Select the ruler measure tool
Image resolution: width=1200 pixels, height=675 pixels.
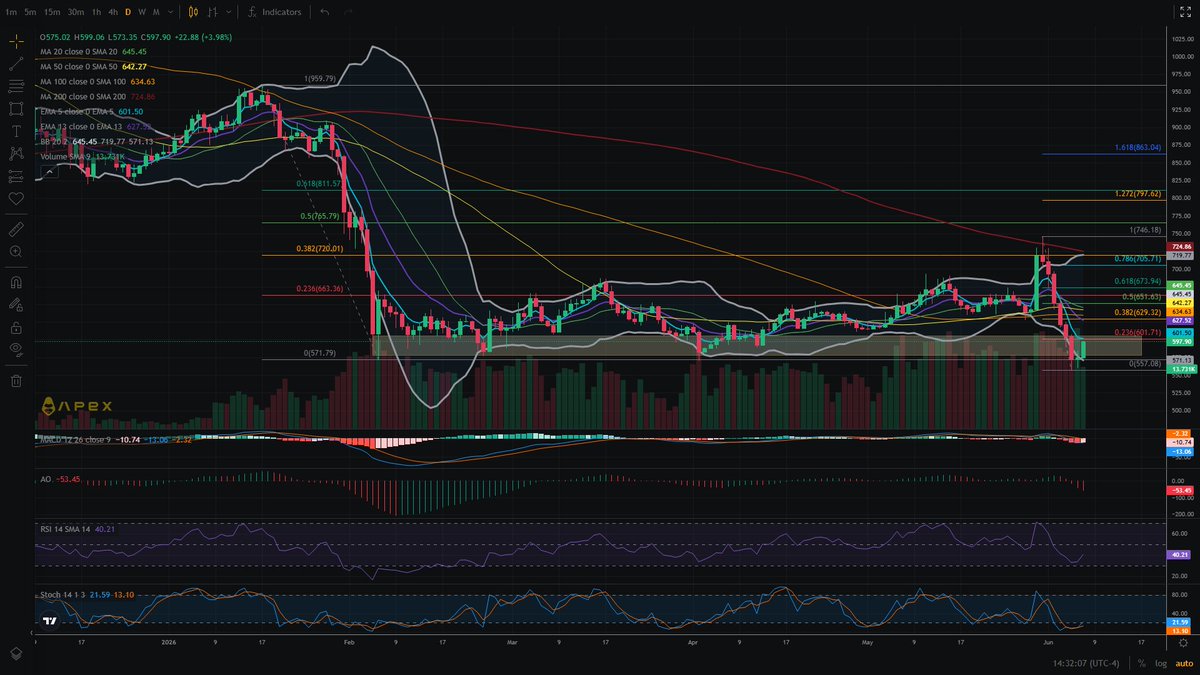tap(15, 229)
